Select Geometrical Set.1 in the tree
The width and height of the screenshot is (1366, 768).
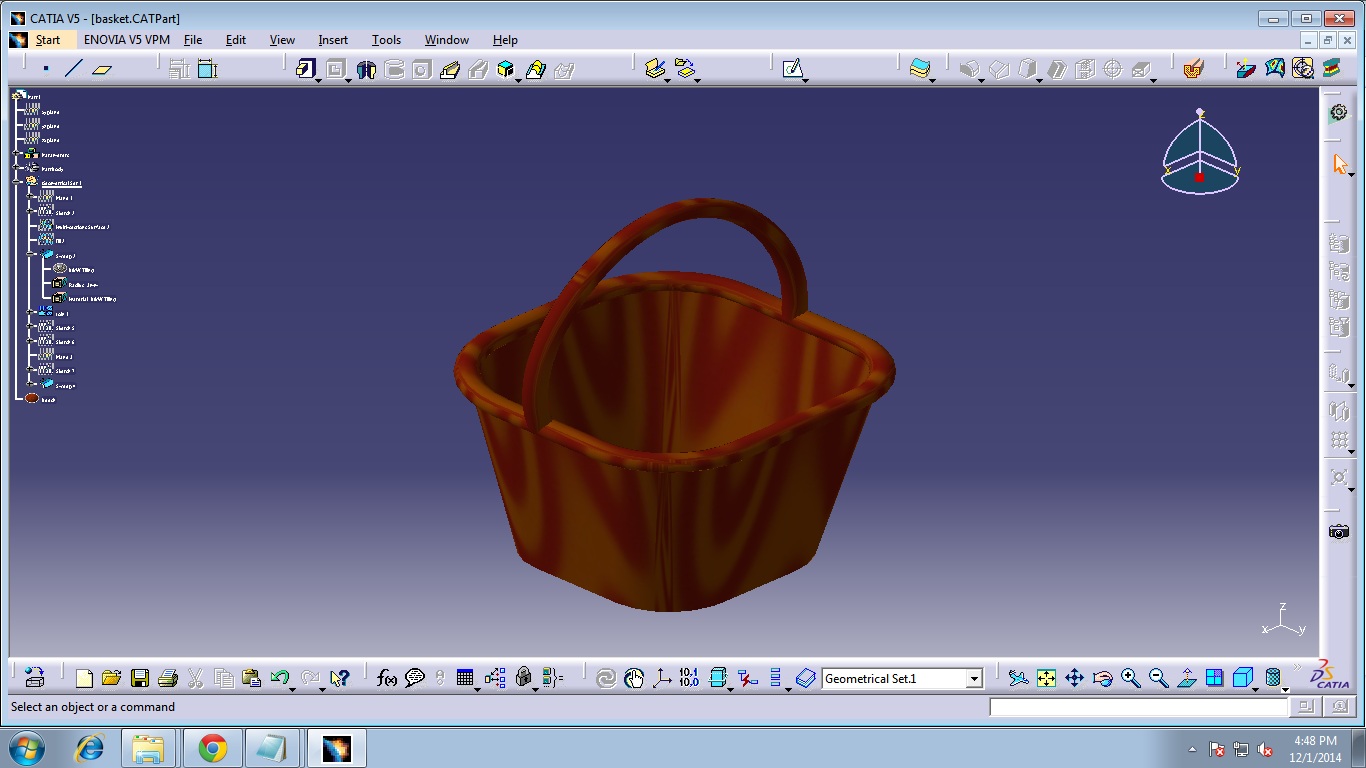point(62,183)
